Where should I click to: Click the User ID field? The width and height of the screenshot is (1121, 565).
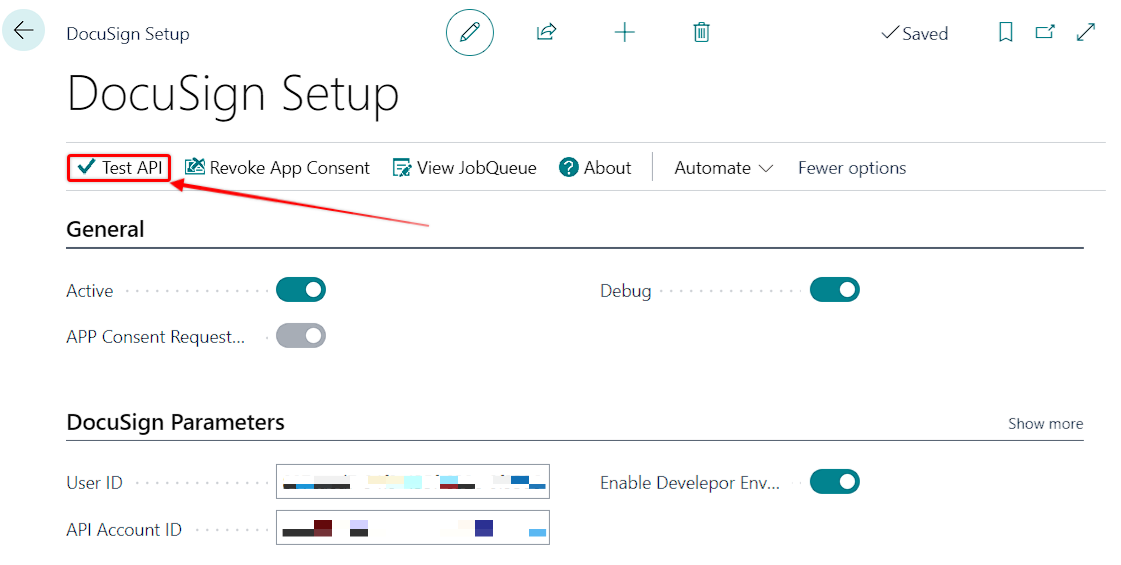413,481
